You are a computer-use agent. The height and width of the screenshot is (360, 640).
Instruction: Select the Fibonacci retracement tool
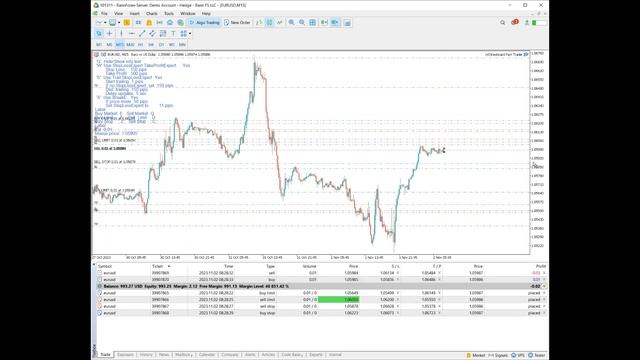coord(163,33)
